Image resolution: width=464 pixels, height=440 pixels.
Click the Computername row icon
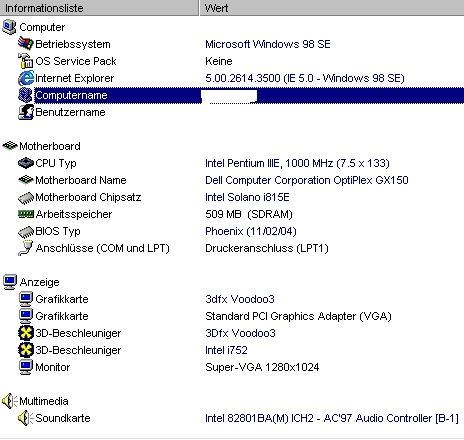(26, 95)
